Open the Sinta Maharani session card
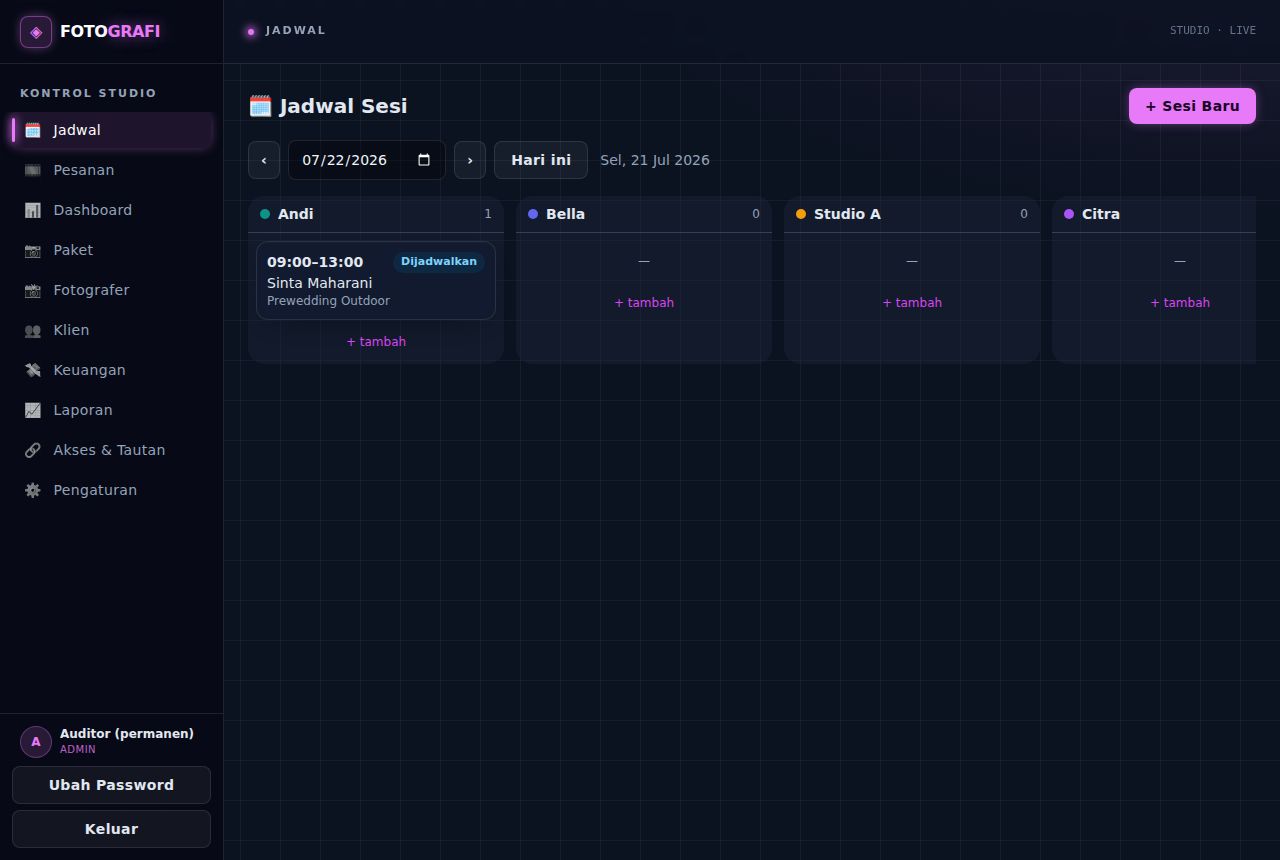The width and height of the screenshot is (1280, 860). click(376, 280)
